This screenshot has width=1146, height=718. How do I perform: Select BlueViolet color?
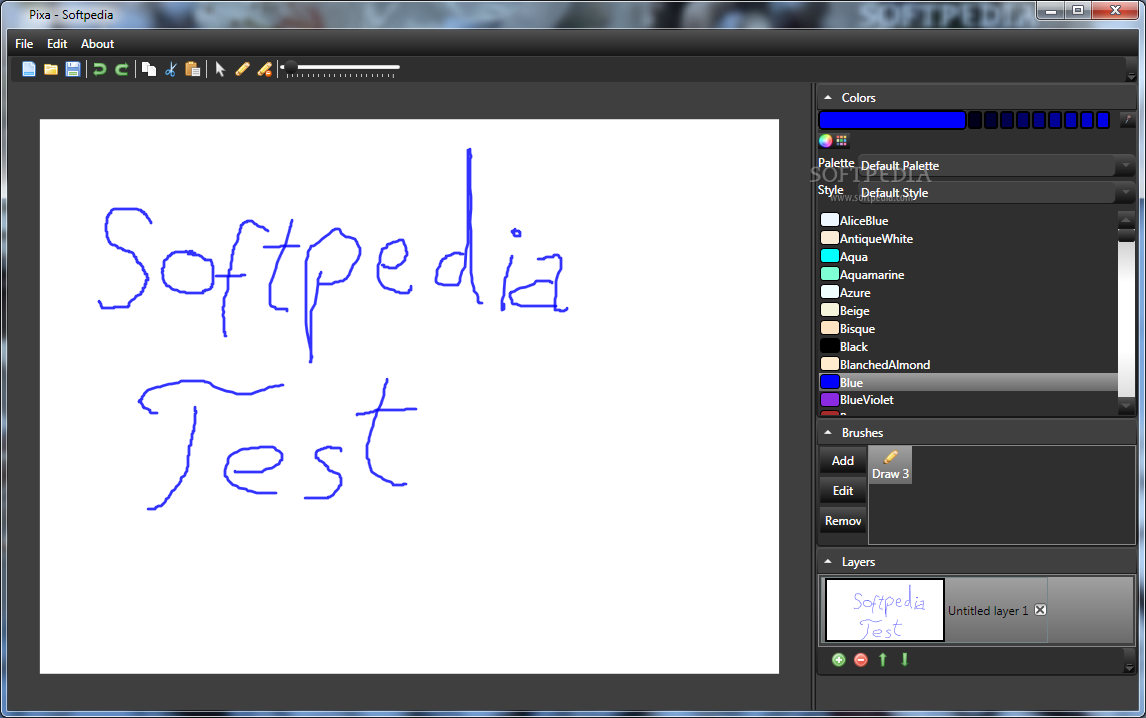pyautogui.click(x=968, y=400)
